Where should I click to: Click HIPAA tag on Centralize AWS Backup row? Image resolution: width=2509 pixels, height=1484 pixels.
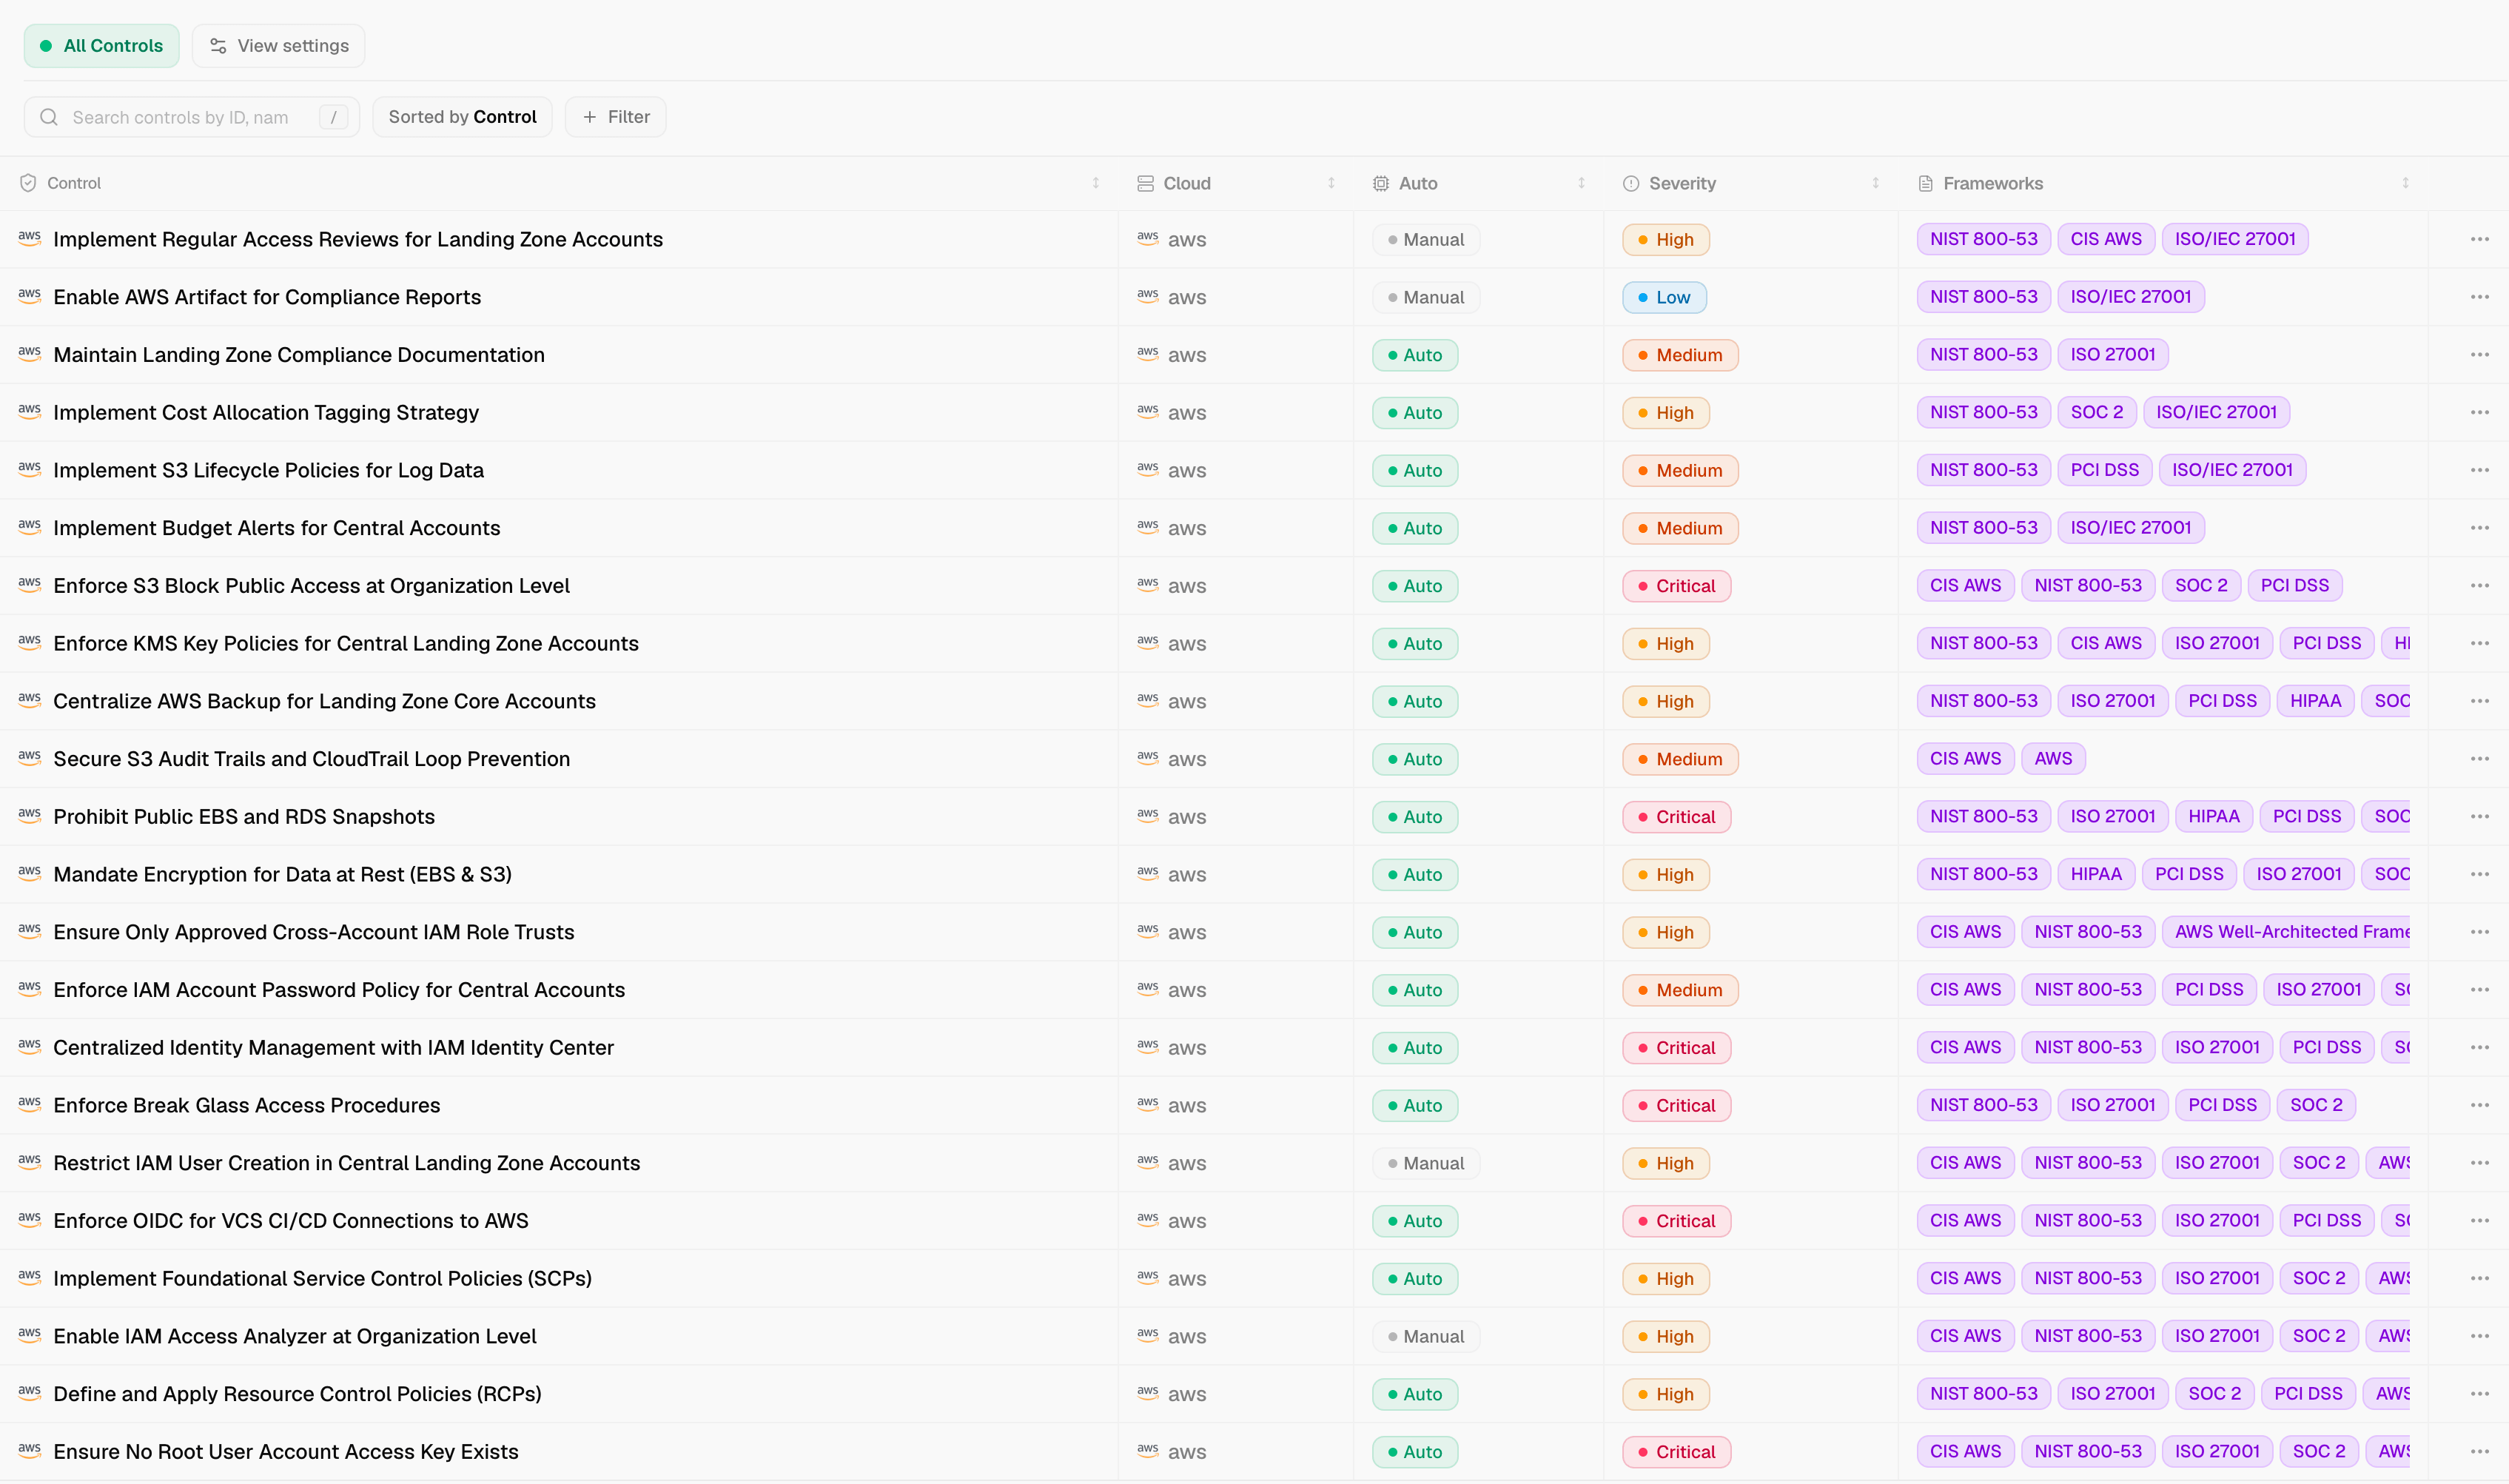2315,701
